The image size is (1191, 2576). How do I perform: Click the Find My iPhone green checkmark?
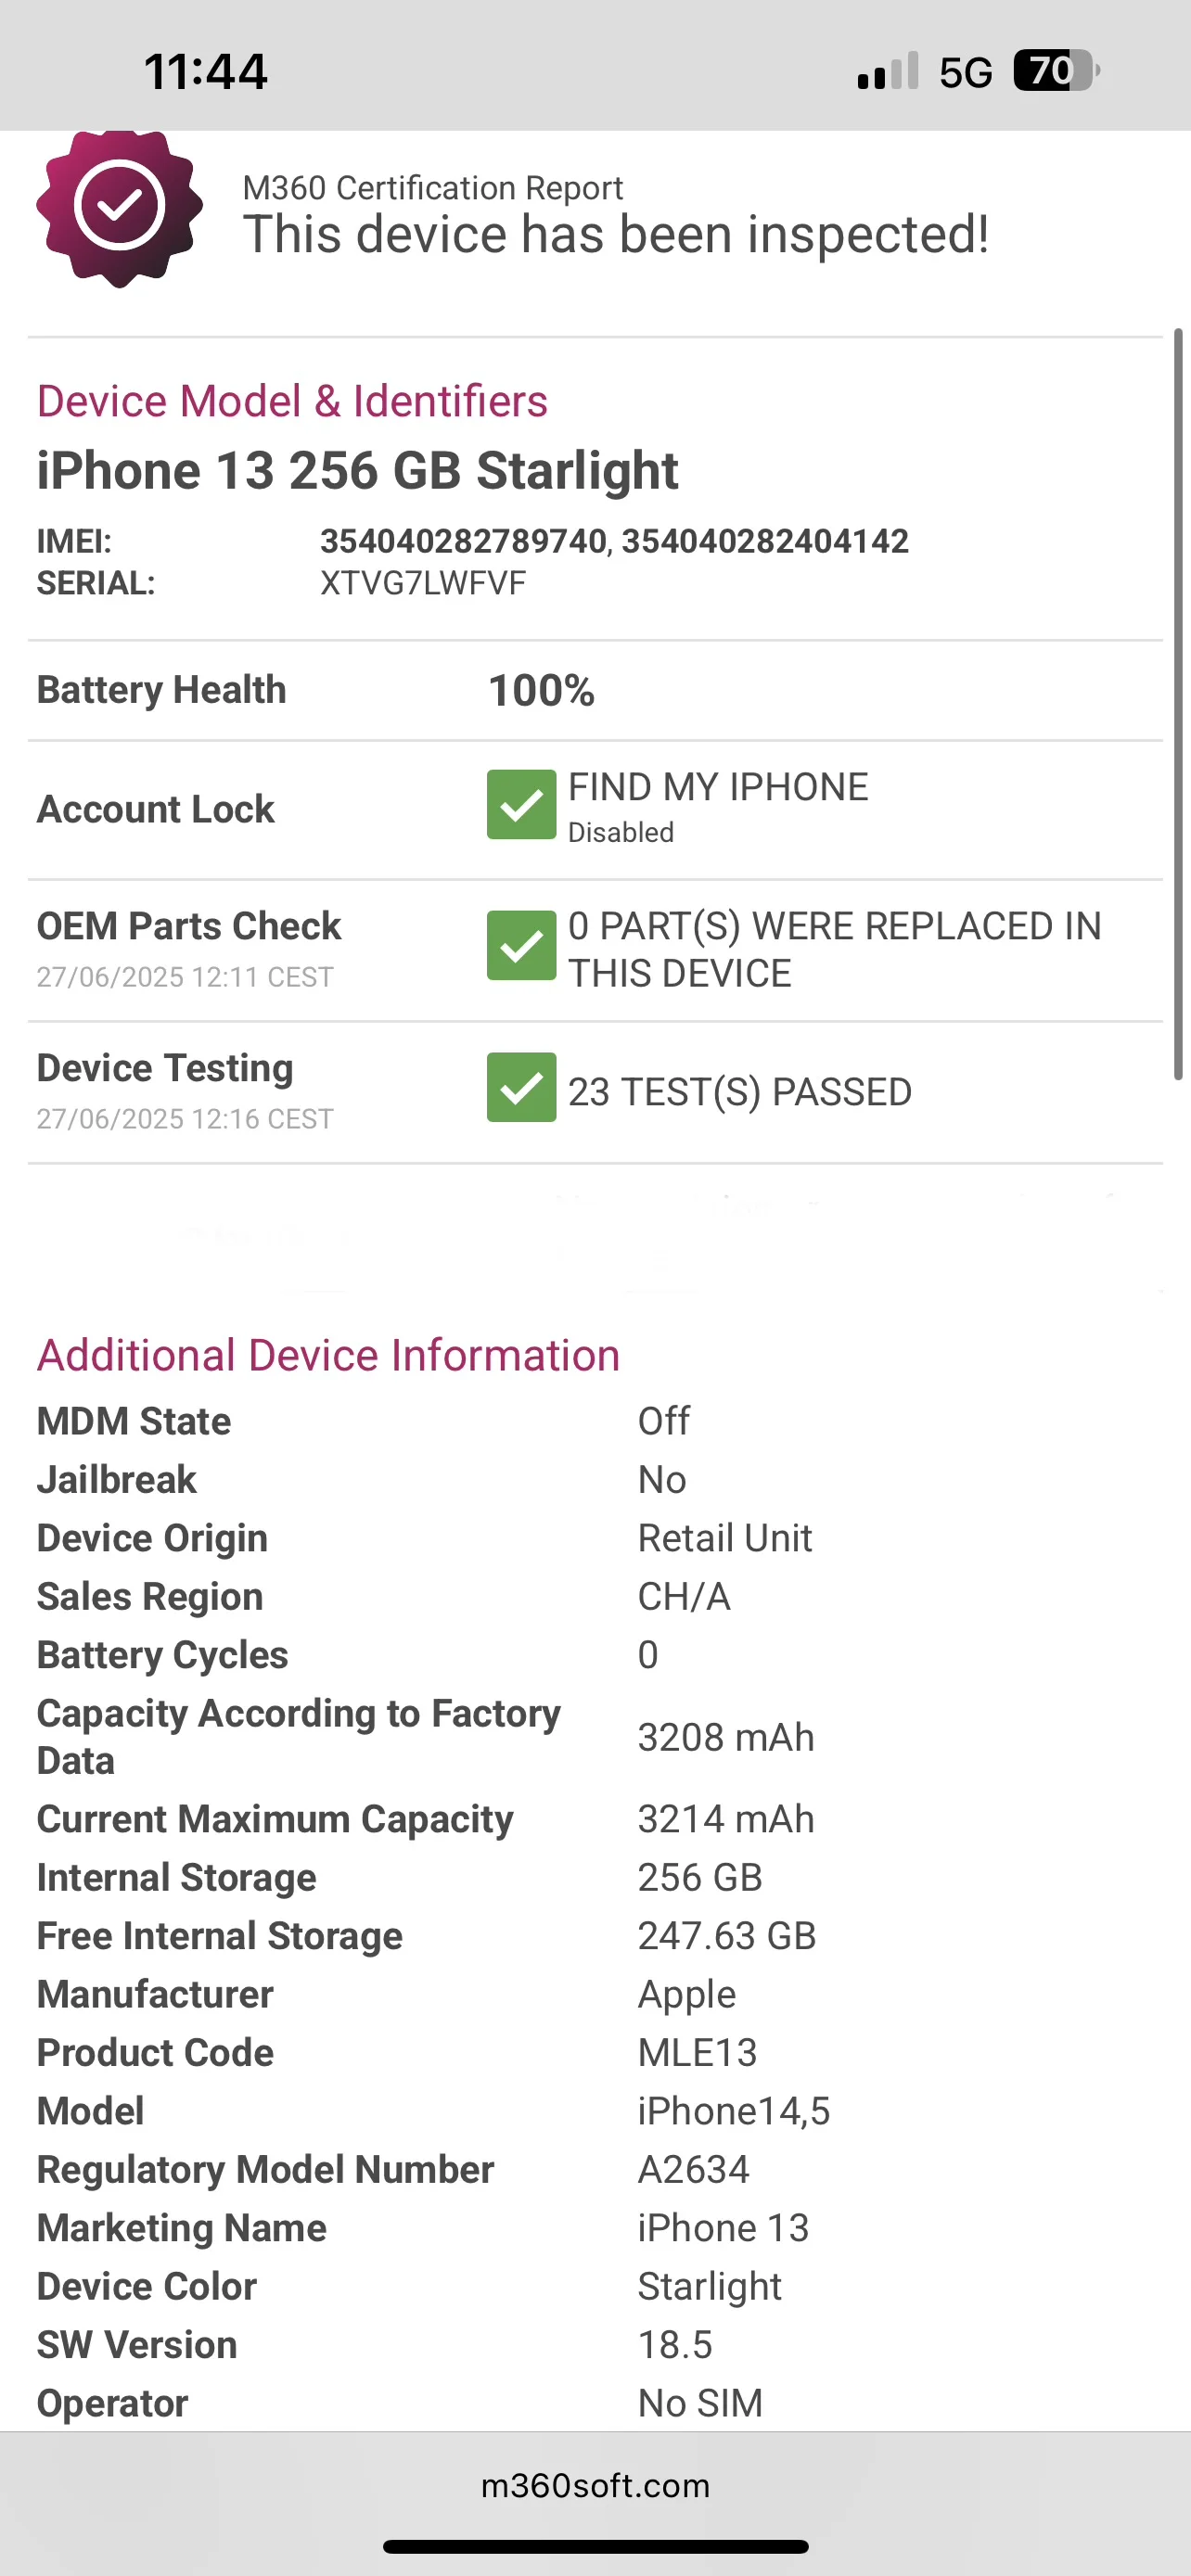tap(521, 805)
